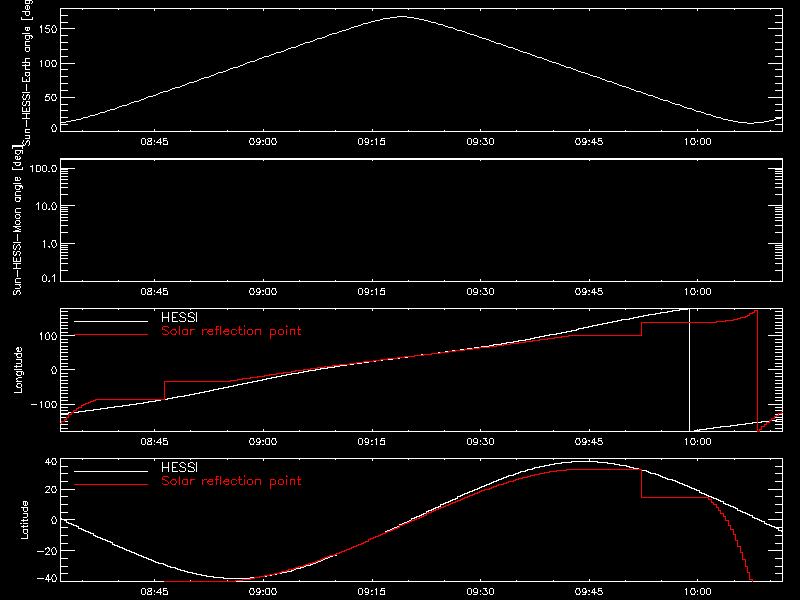
Task: Click 09:30 tick of the Longitude plot
Action: point(480,442)
